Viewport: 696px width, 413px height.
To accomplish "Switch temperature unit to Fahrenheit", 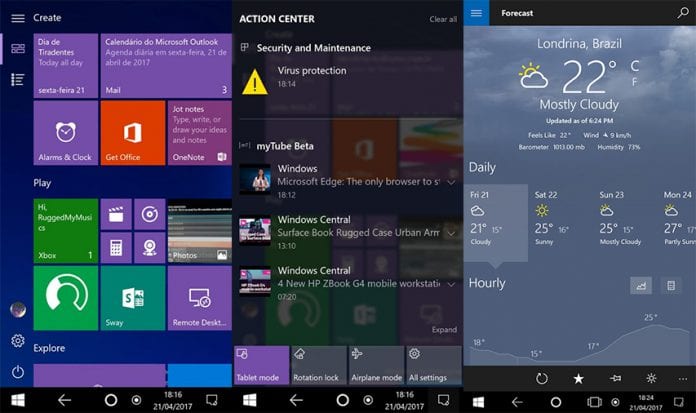I will 635,82.
